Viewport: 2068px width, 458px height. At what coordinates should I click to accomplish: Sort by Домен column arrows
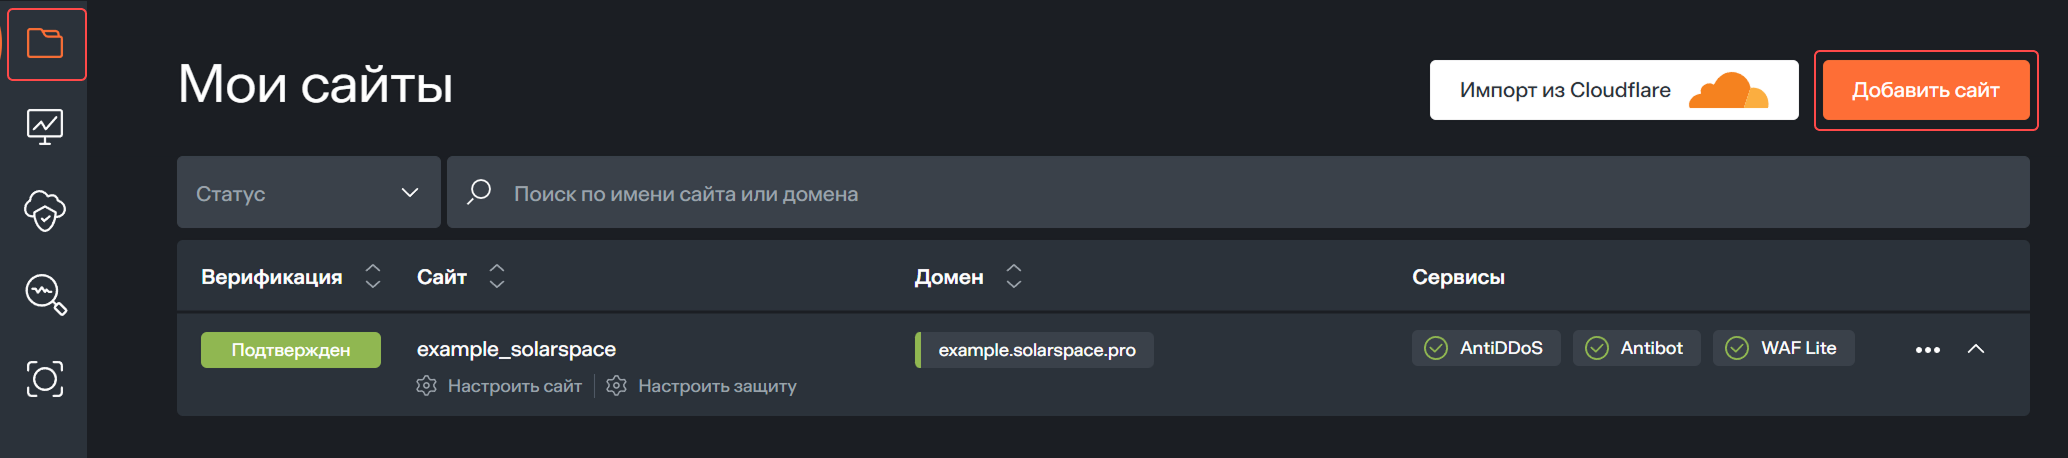point(1014,276)
